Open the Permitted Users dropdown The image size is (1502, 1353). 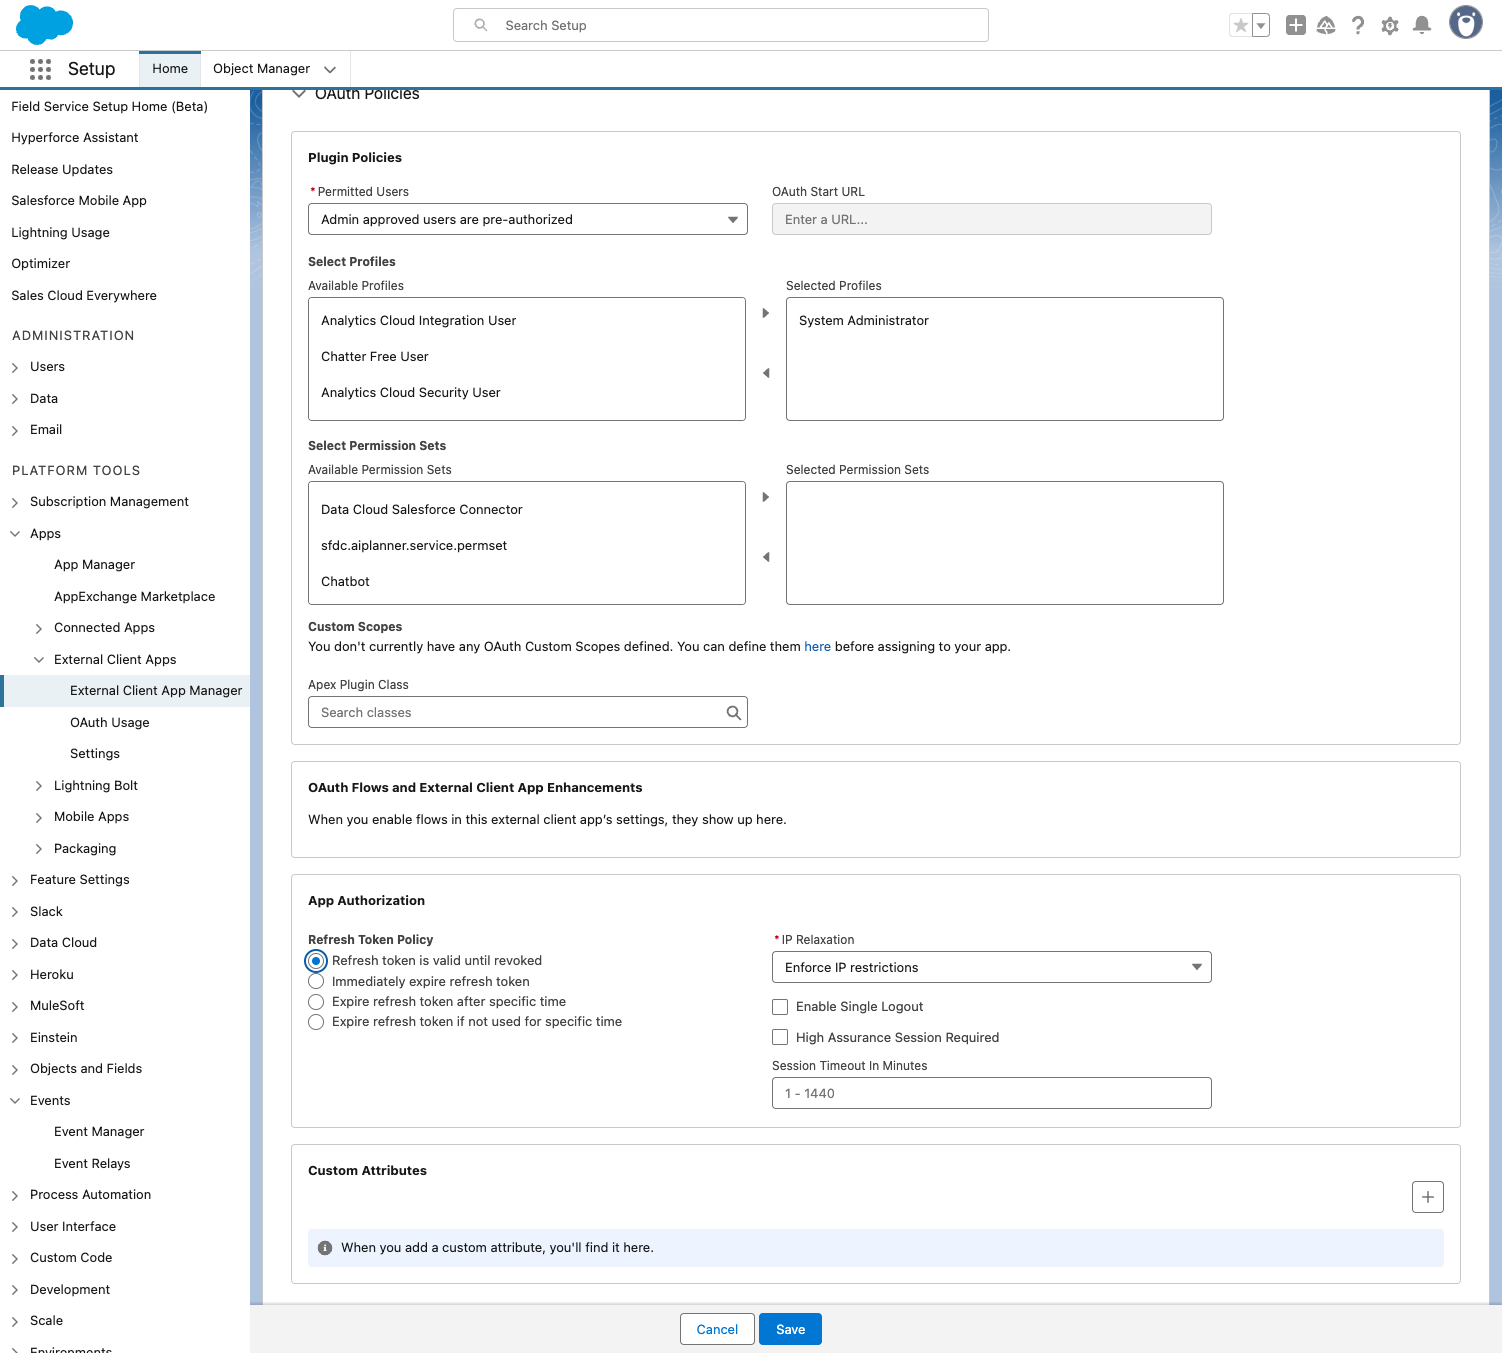[x=527, y=219]
